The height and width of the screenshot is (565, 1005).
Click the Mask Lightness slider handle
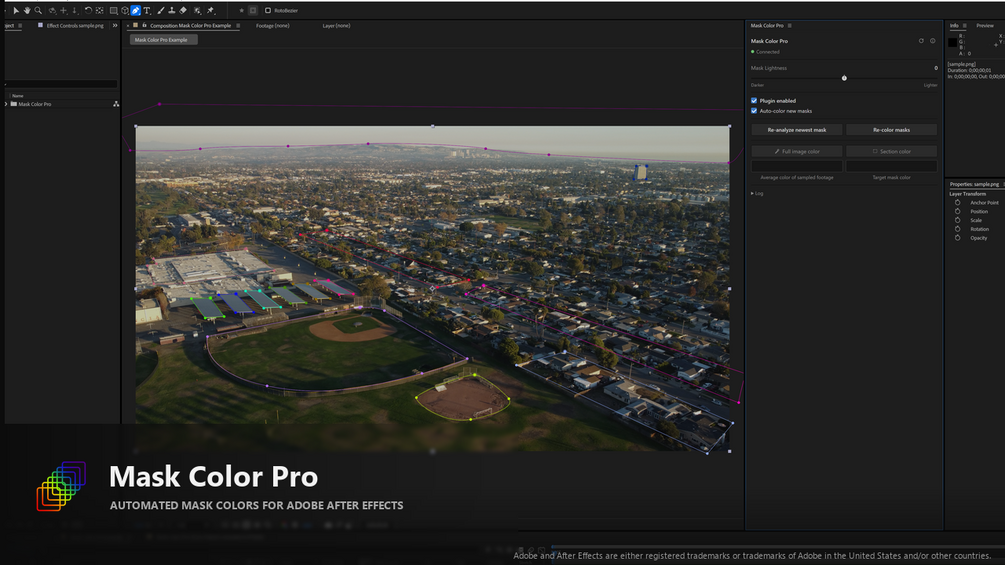pos(844,78)
